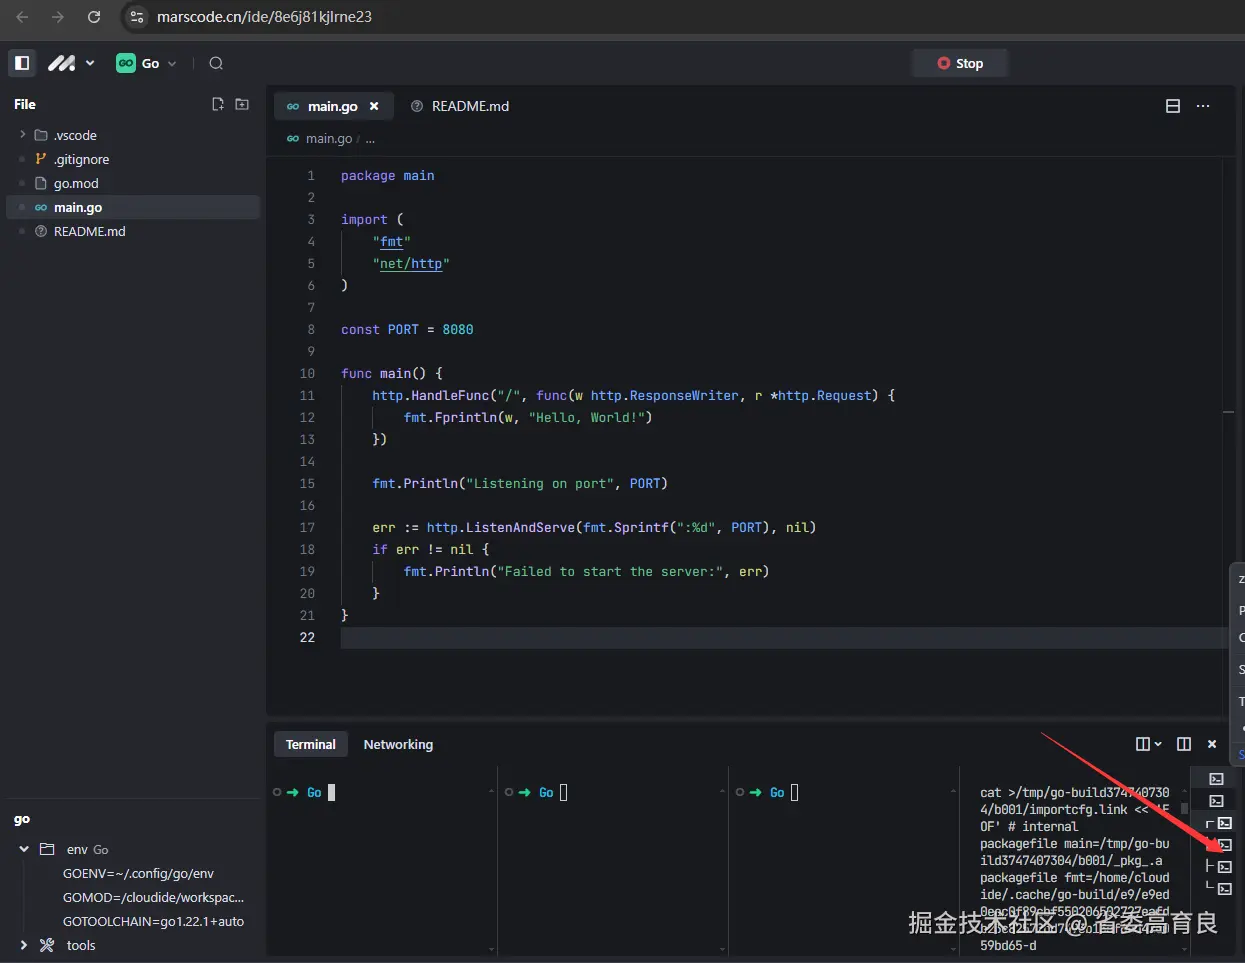1245x963 pixels.
Task: Create a new folder in File panel
Action: click(242, 104)
